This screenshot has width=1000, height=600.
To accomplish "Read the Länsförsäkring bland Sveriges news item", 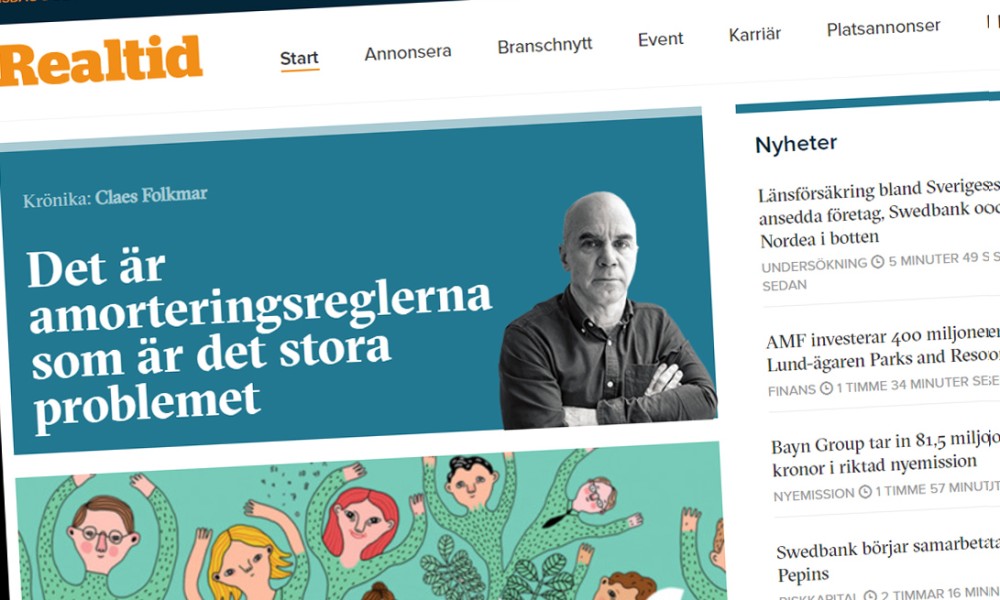I will tap(878, 215).
